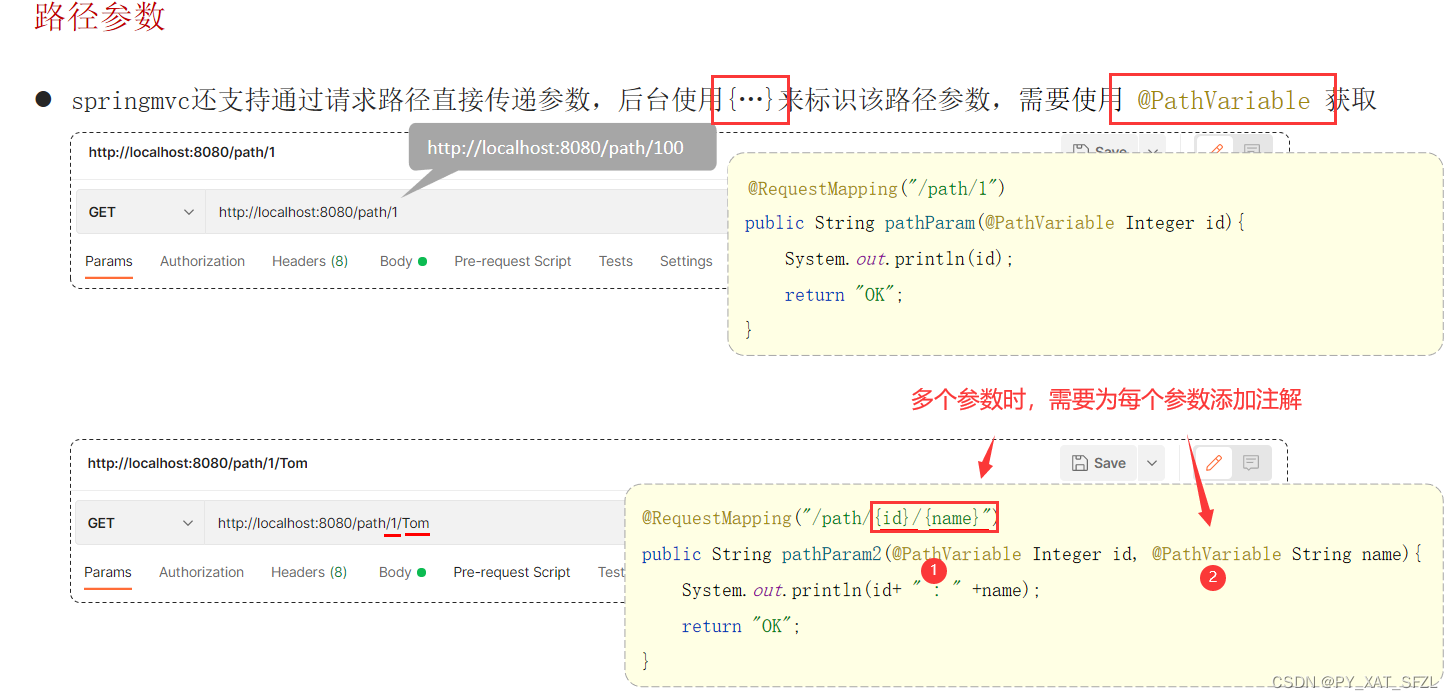Open Headers (8) tab in the path/1 request
This screenshot has width=1453, height=700.
click(310, 261)
